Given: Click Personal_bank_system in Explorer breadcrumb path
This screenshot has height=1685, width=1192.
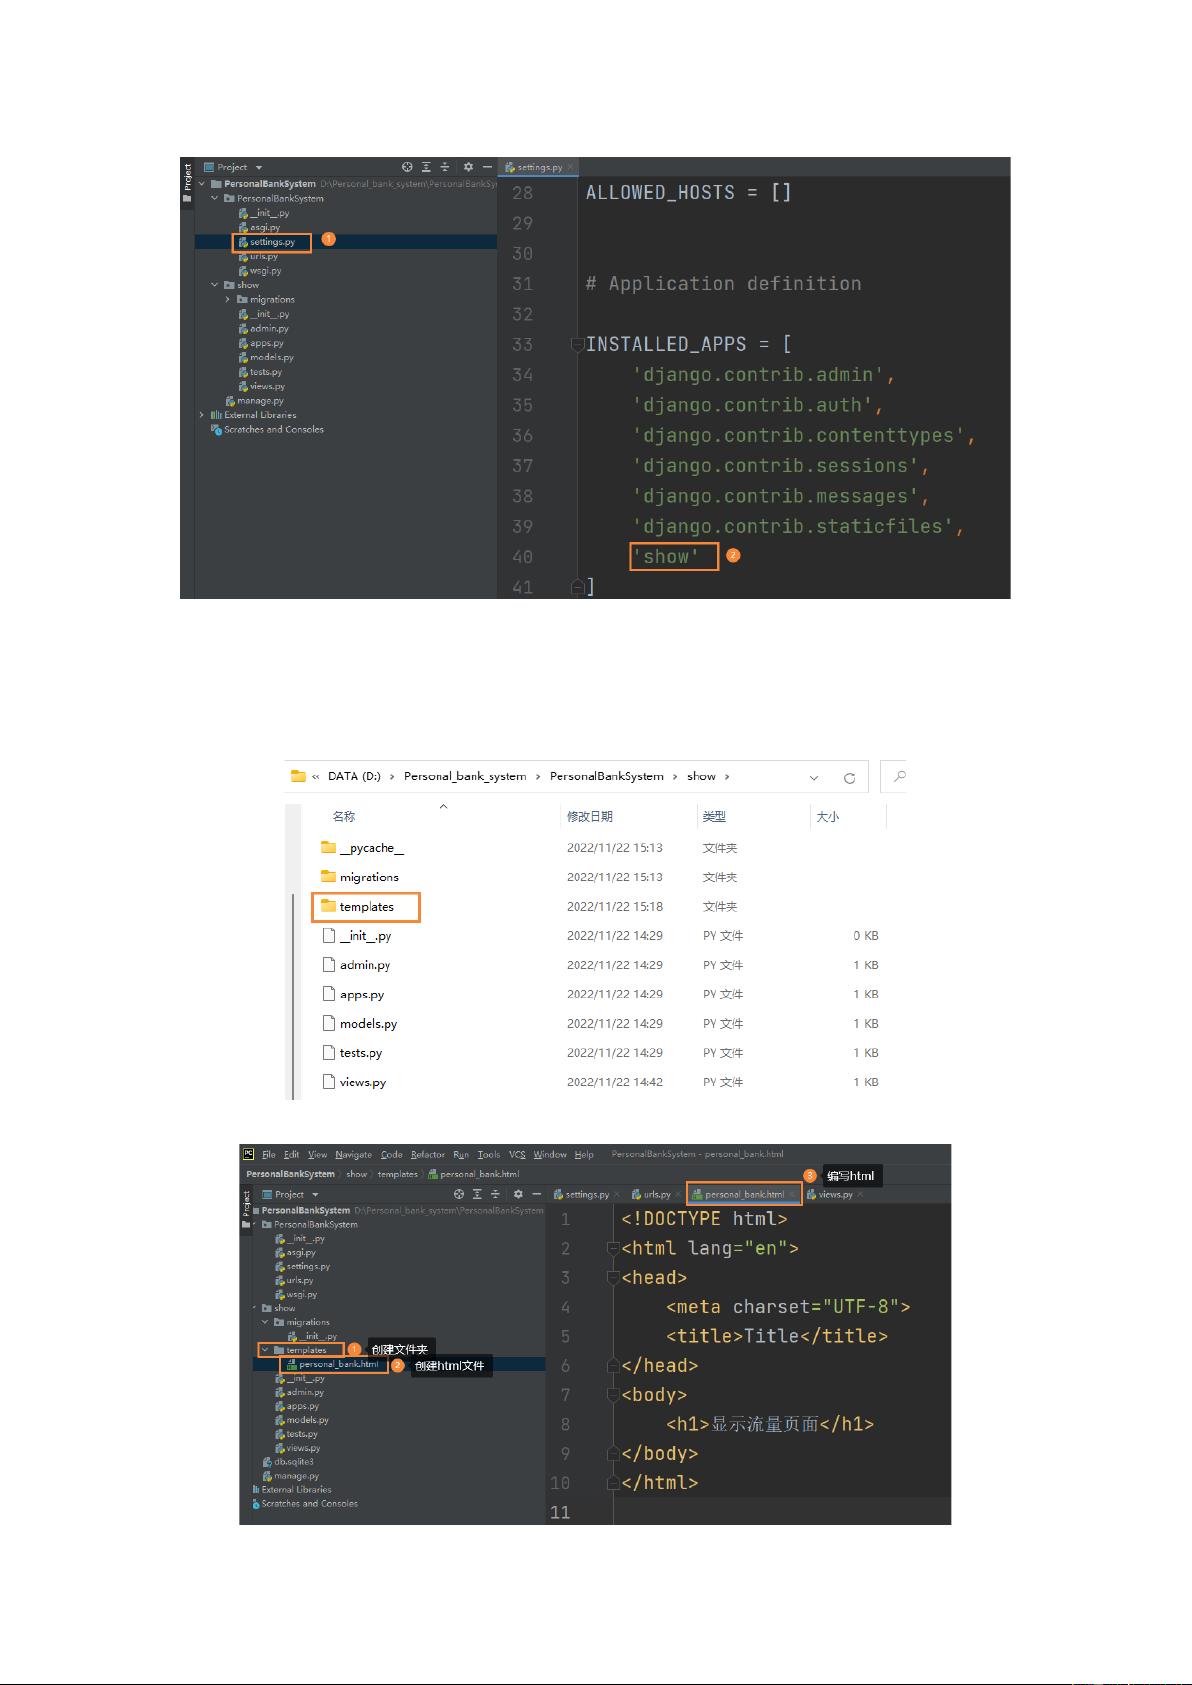Looking at the screenshot, I should tap(464, 776).
